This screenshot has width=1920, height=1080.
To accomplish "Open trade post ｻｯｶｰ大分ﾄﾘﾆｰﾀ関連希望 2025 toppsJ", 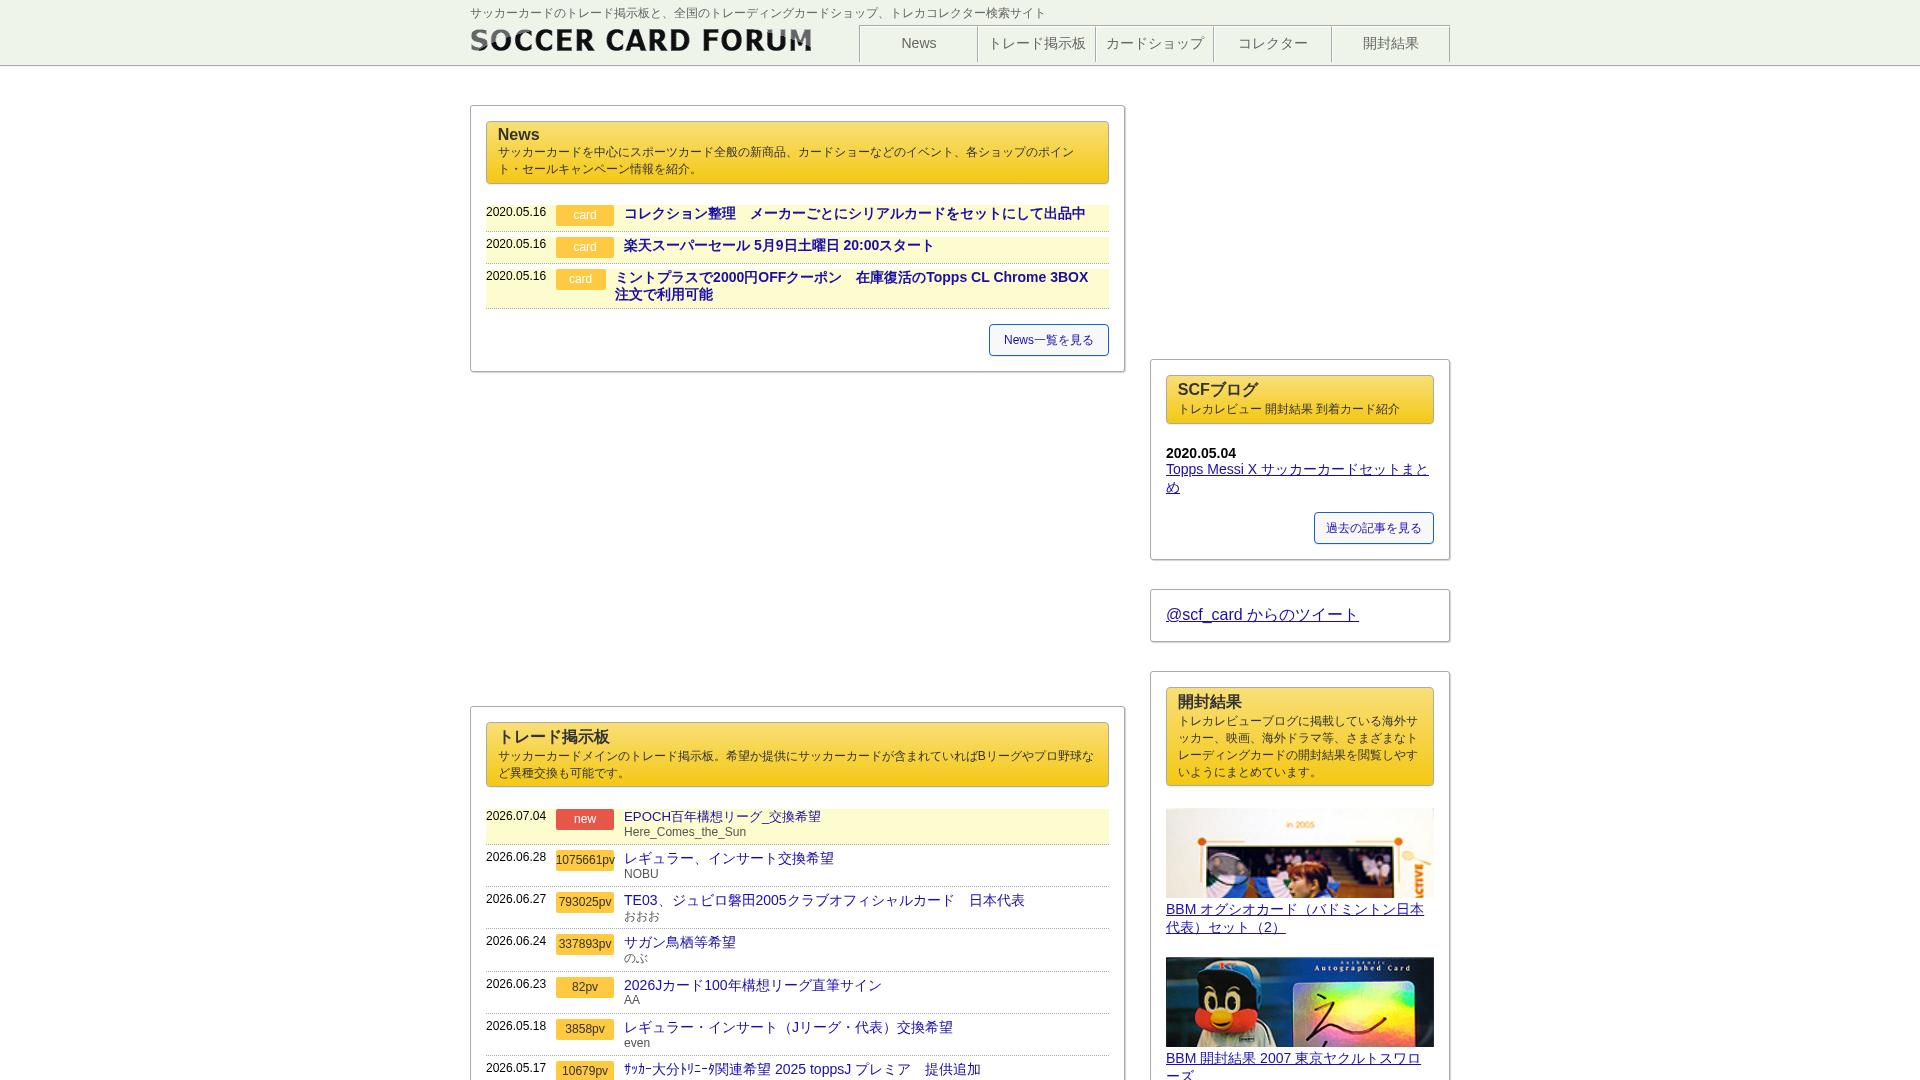I will [802, 1070].
